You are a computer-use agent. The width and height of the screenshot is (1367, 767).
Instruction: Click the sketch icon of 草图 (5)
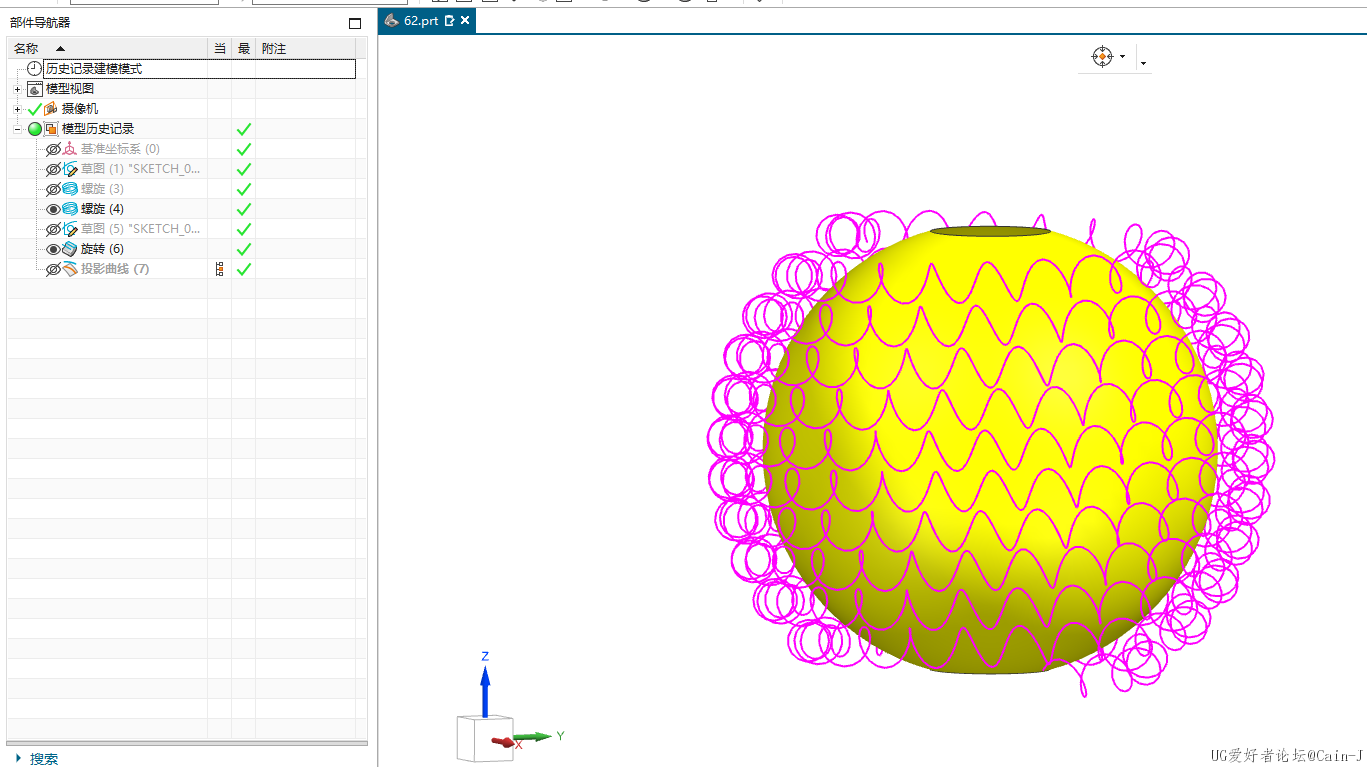coord(70,229)
